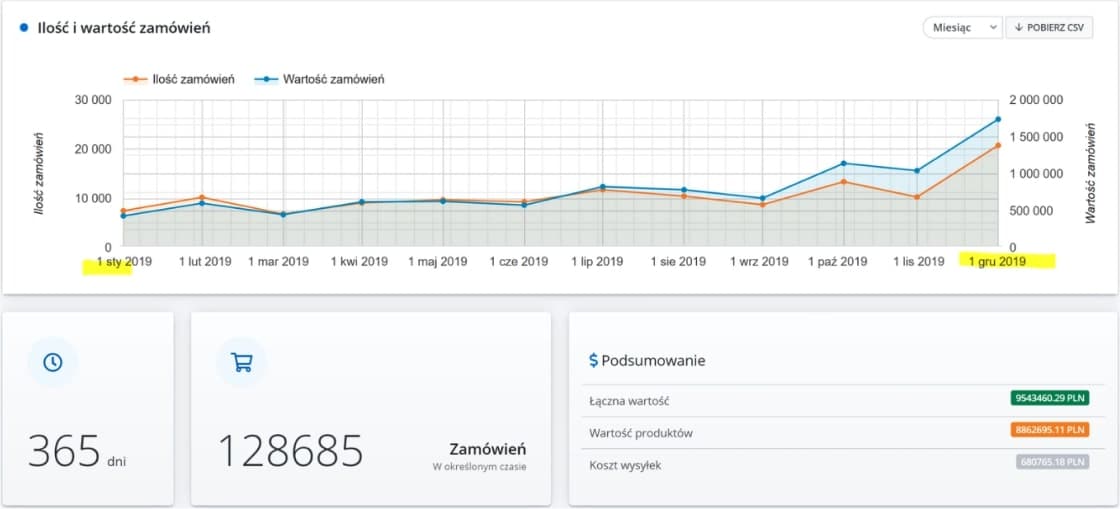This screenshot has height=509, width=1120.
Task: Click the '1 000 000' right axis value
Action: pos(1034,173)
